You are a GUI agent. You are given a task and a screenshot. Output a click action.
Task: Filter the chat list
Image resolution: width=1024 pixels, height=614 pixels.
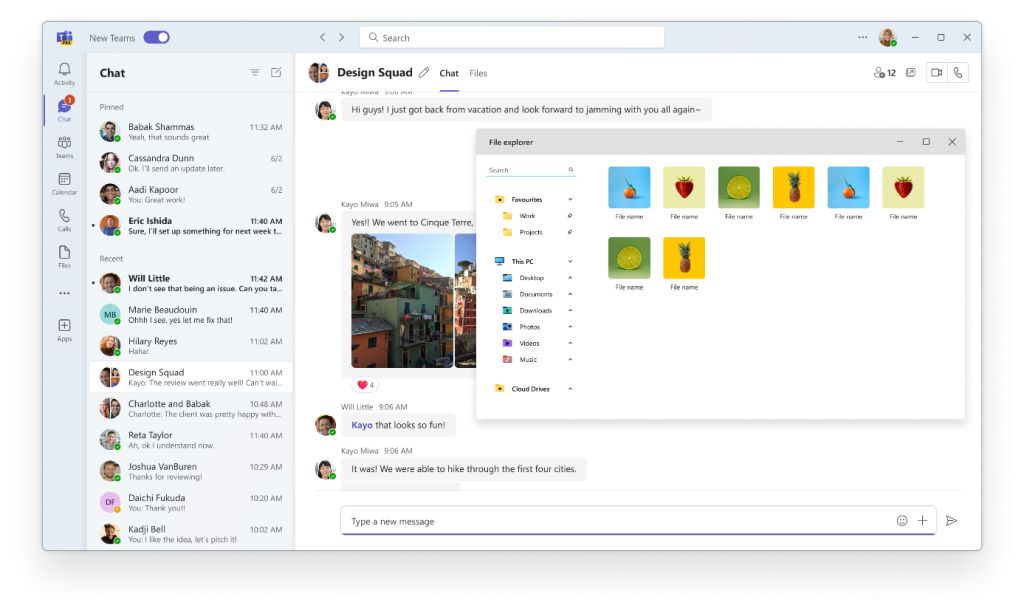pos(255,73)
